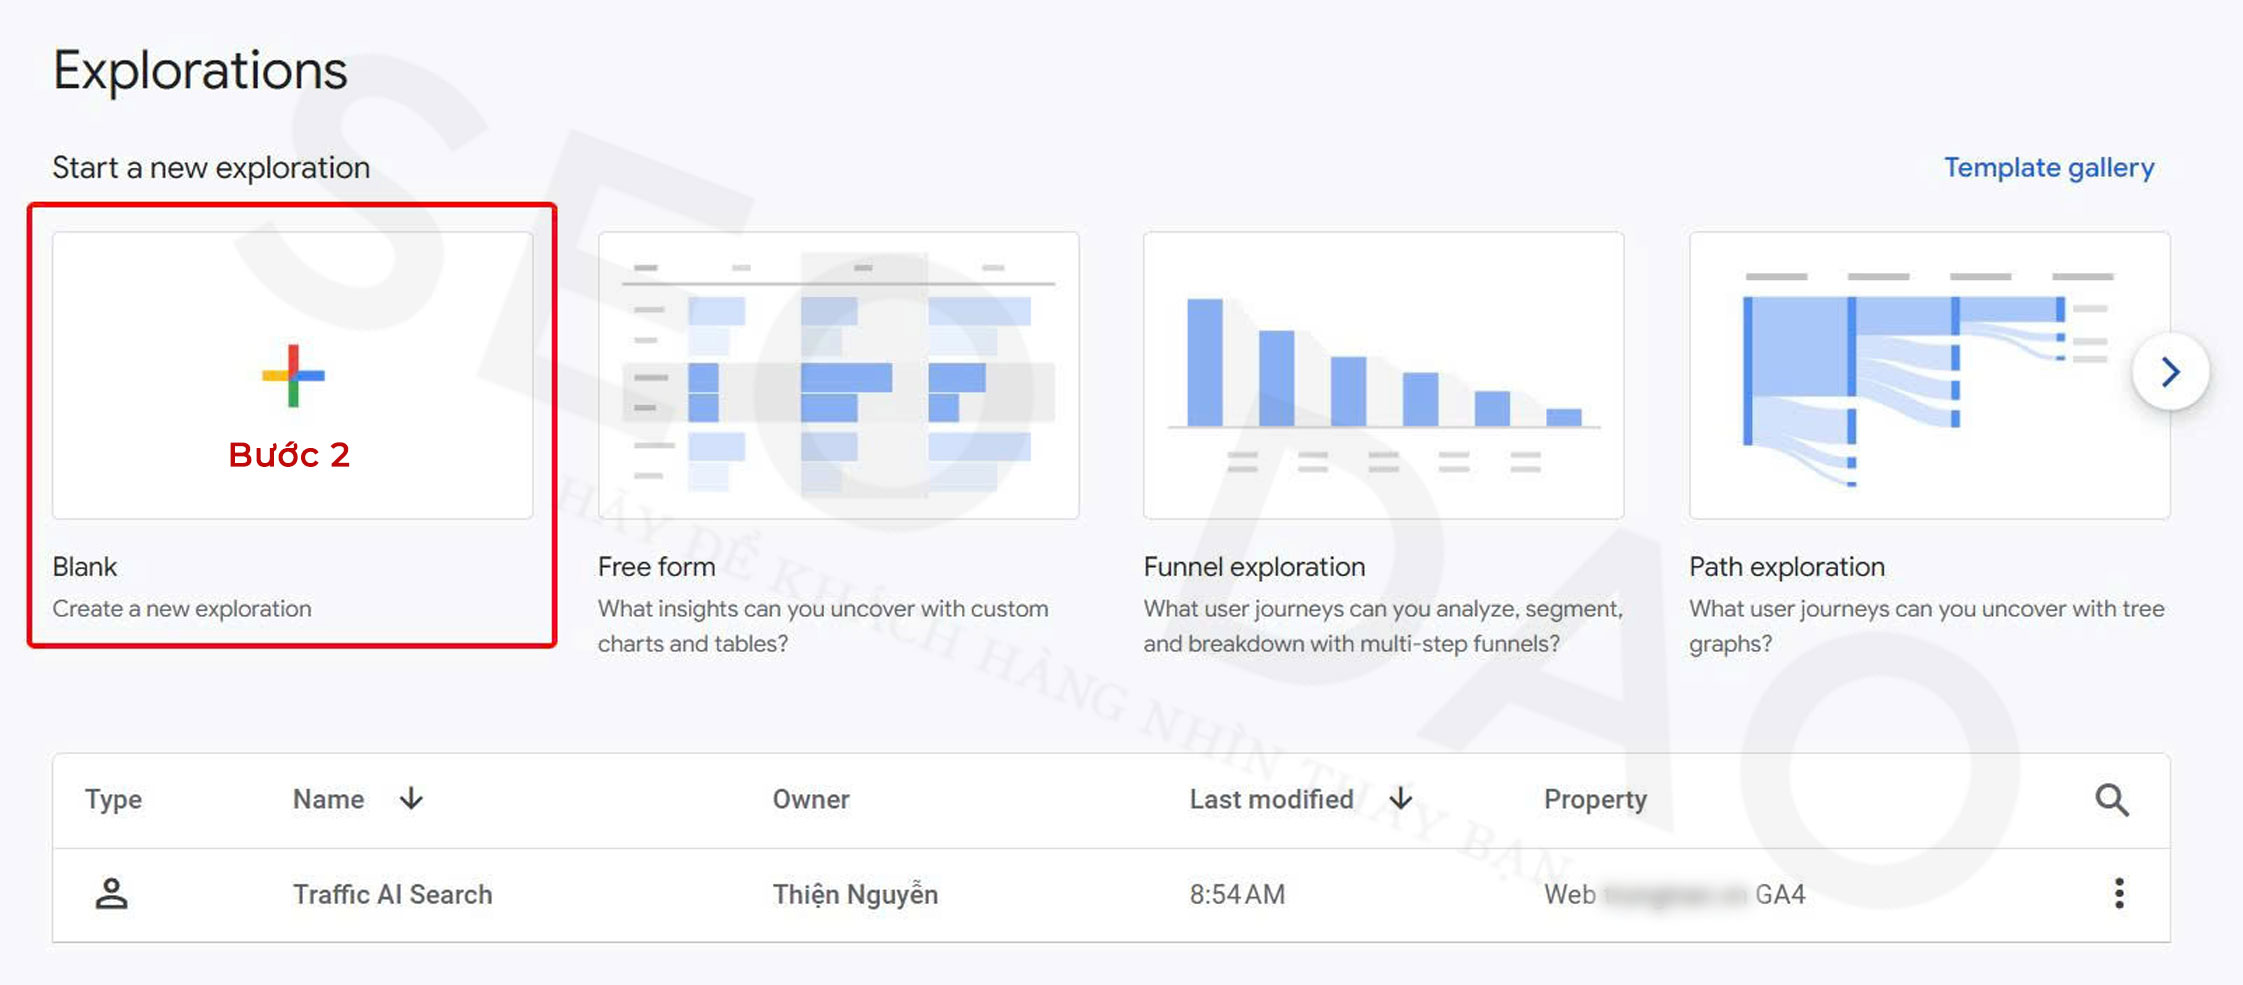Select the Path exploration template thumbnail

[x=1928, y=375]
